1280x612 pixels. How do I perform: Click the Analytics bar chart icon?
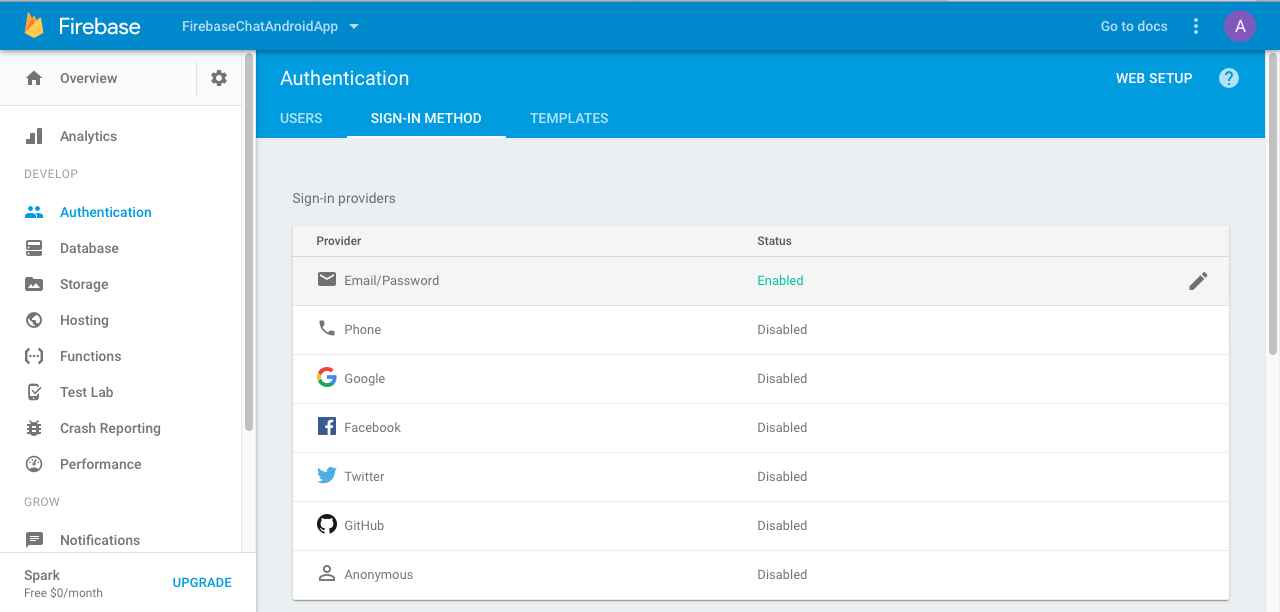(34, 136)
